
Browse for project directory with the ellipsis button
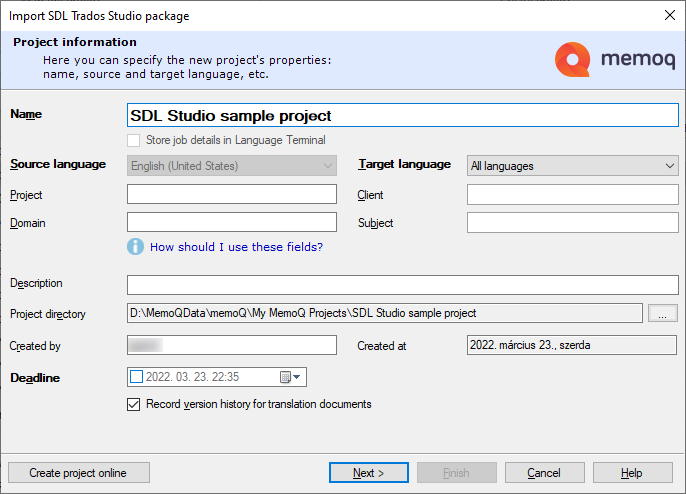pos(662,314)
